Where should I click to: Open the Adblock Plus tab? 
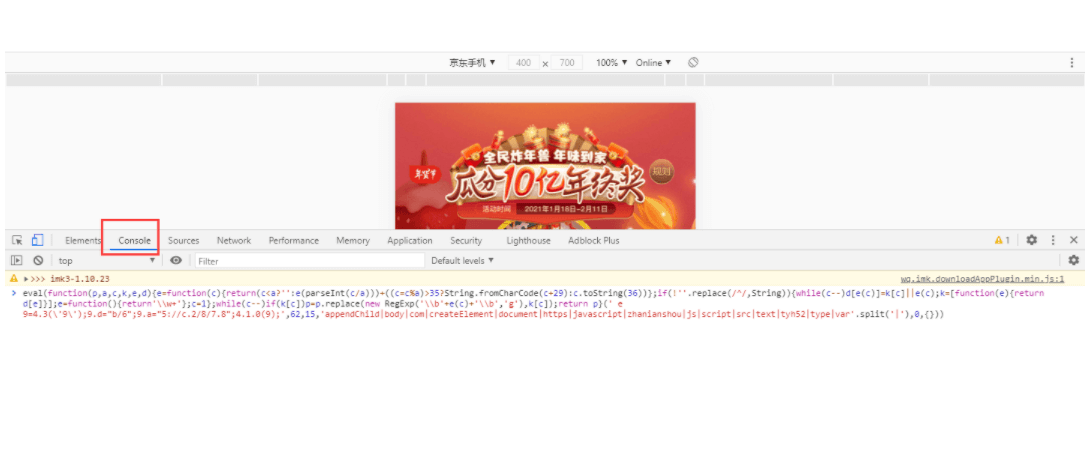point(593,241)
